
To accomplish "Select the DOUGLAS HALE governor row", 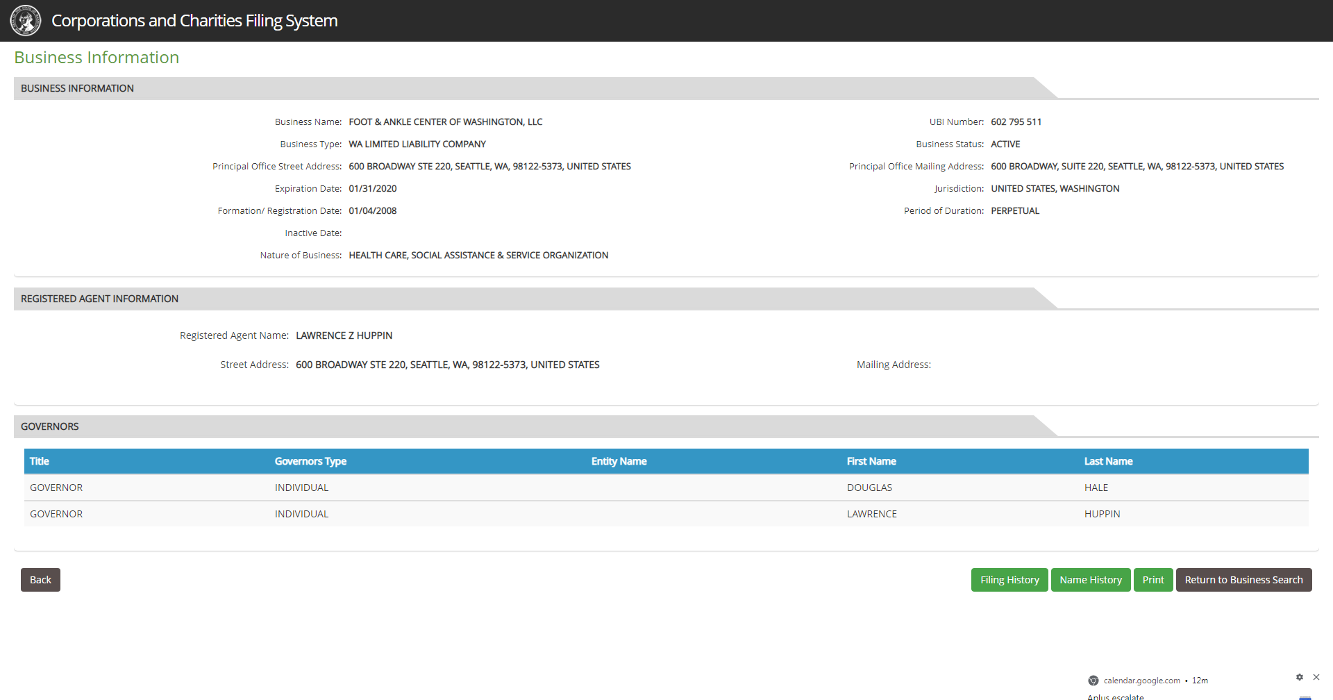I will click(666, 488).
